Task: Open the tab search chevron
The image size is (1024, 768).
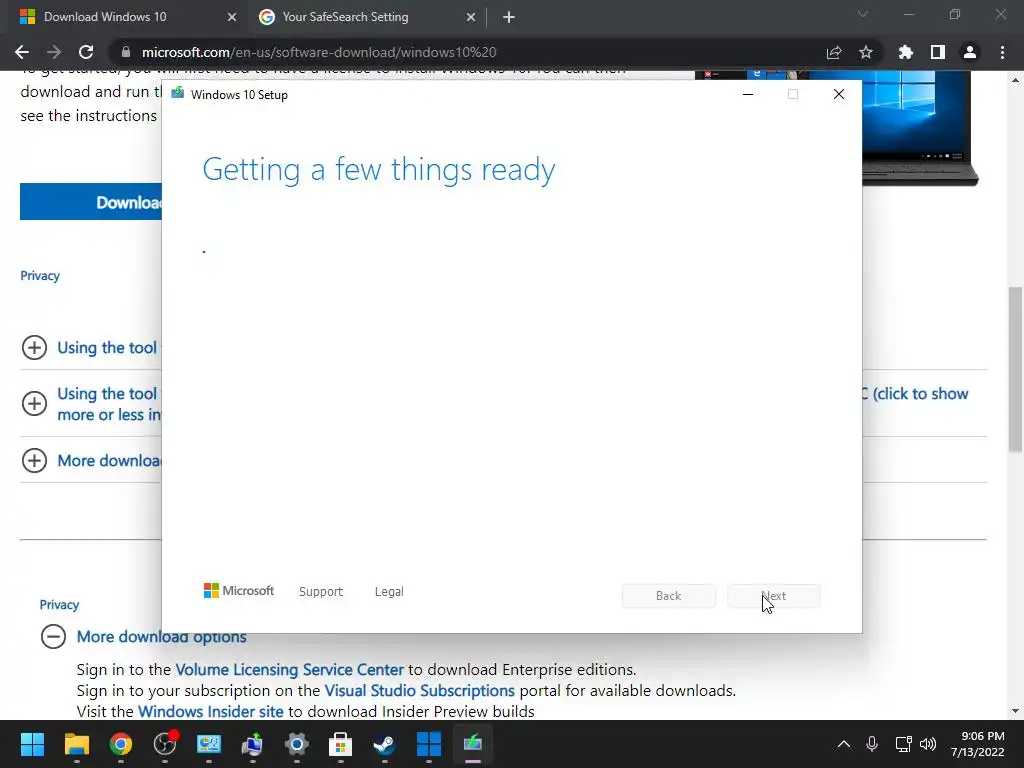Action: click(x=863, y=14)
